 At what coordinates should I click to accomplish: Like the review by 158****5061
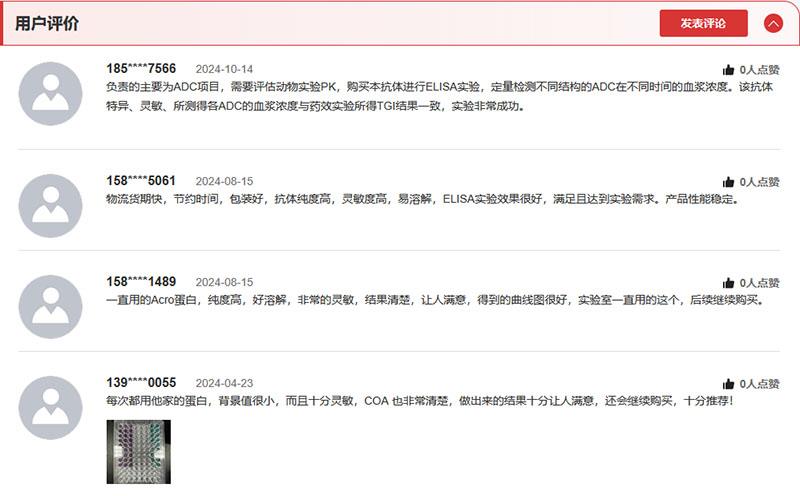[728, 182]
